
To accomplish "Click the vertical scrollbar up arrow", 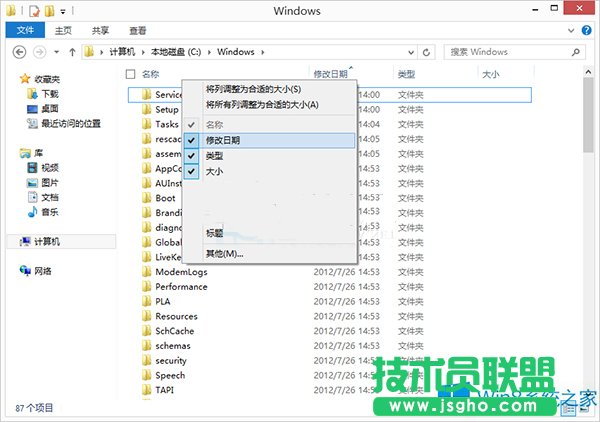I will pos(589,72).
